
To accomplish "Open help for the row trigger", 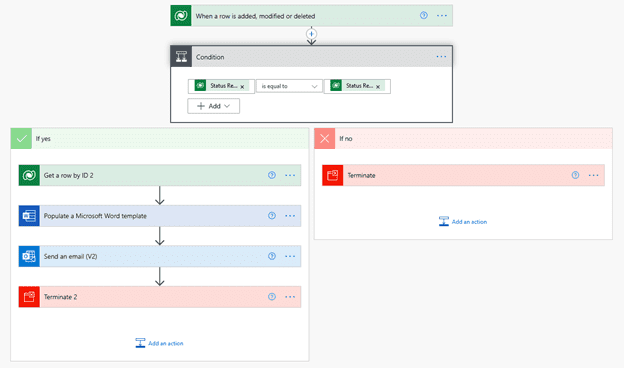I will tap(424, 16).
